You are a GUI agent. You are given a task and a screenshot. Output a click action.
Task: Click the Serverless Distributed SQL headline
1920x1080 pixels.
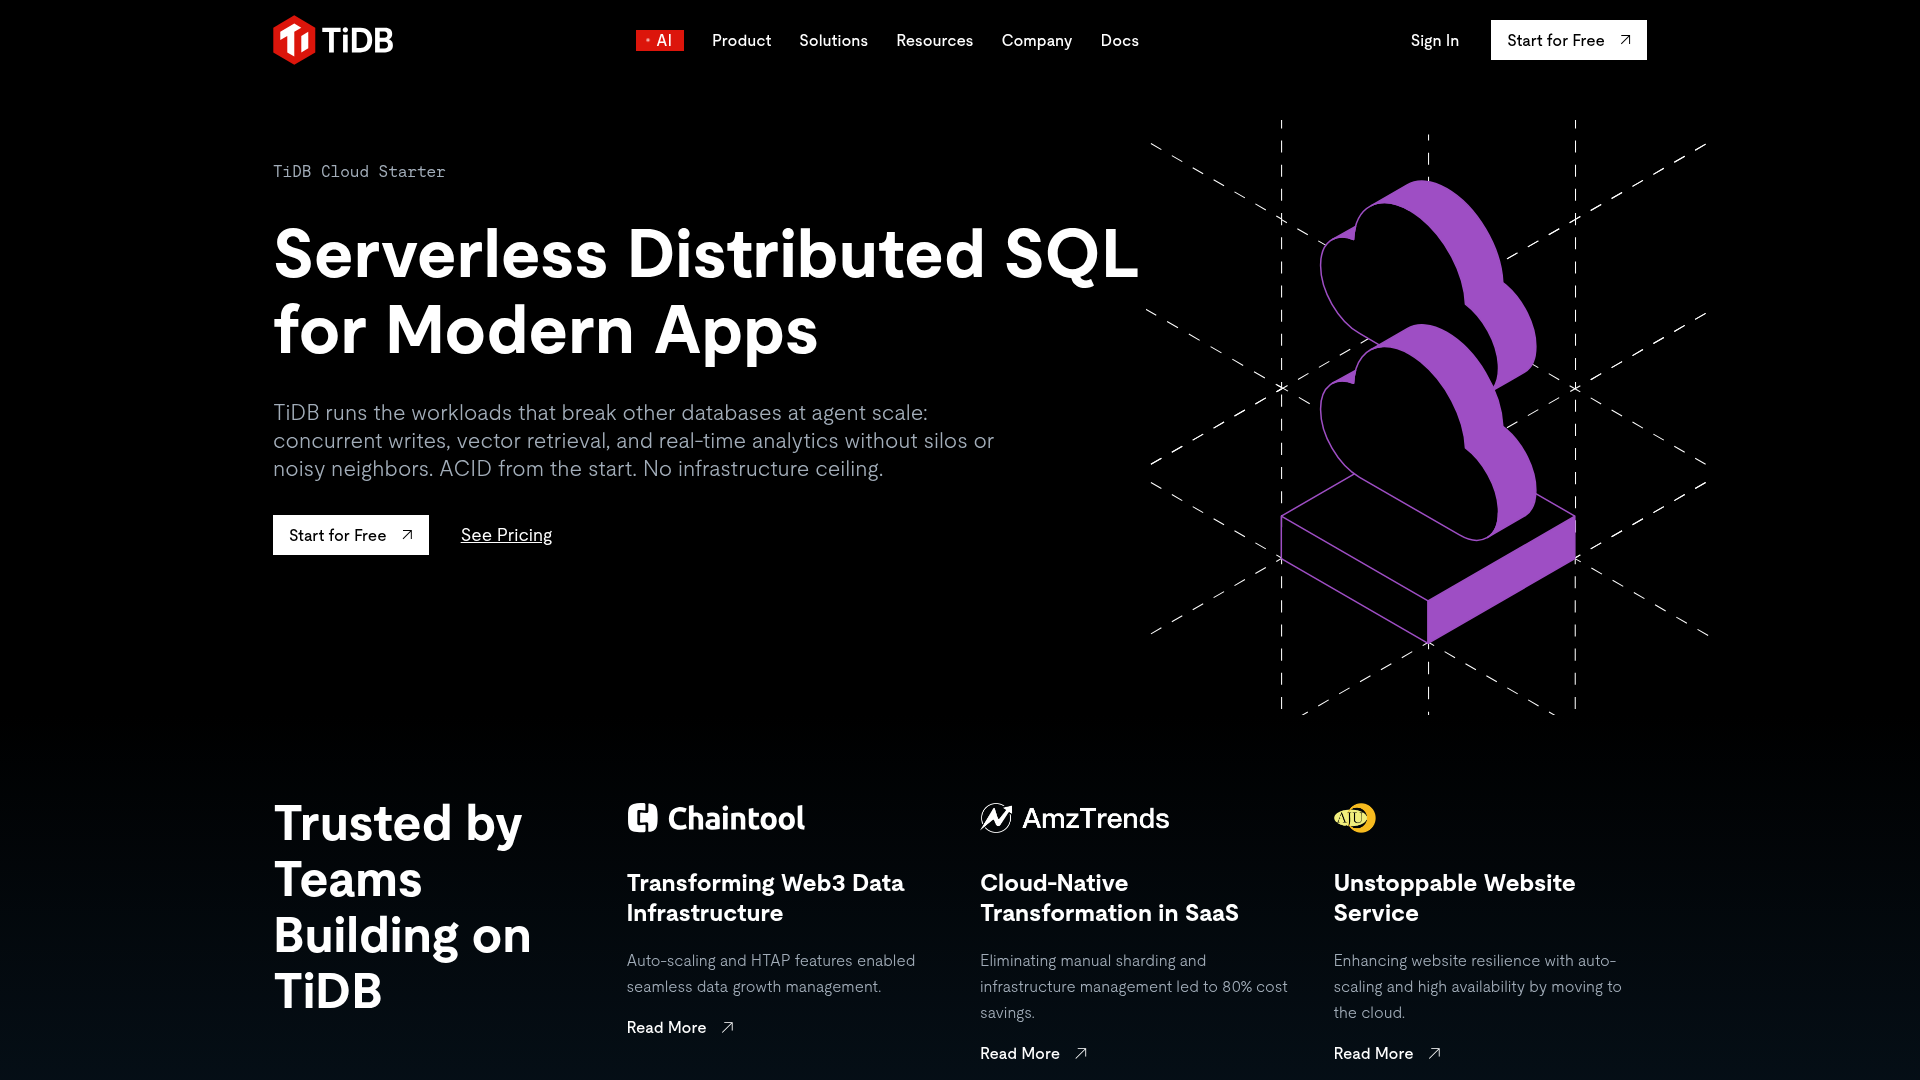click(706, 291)
